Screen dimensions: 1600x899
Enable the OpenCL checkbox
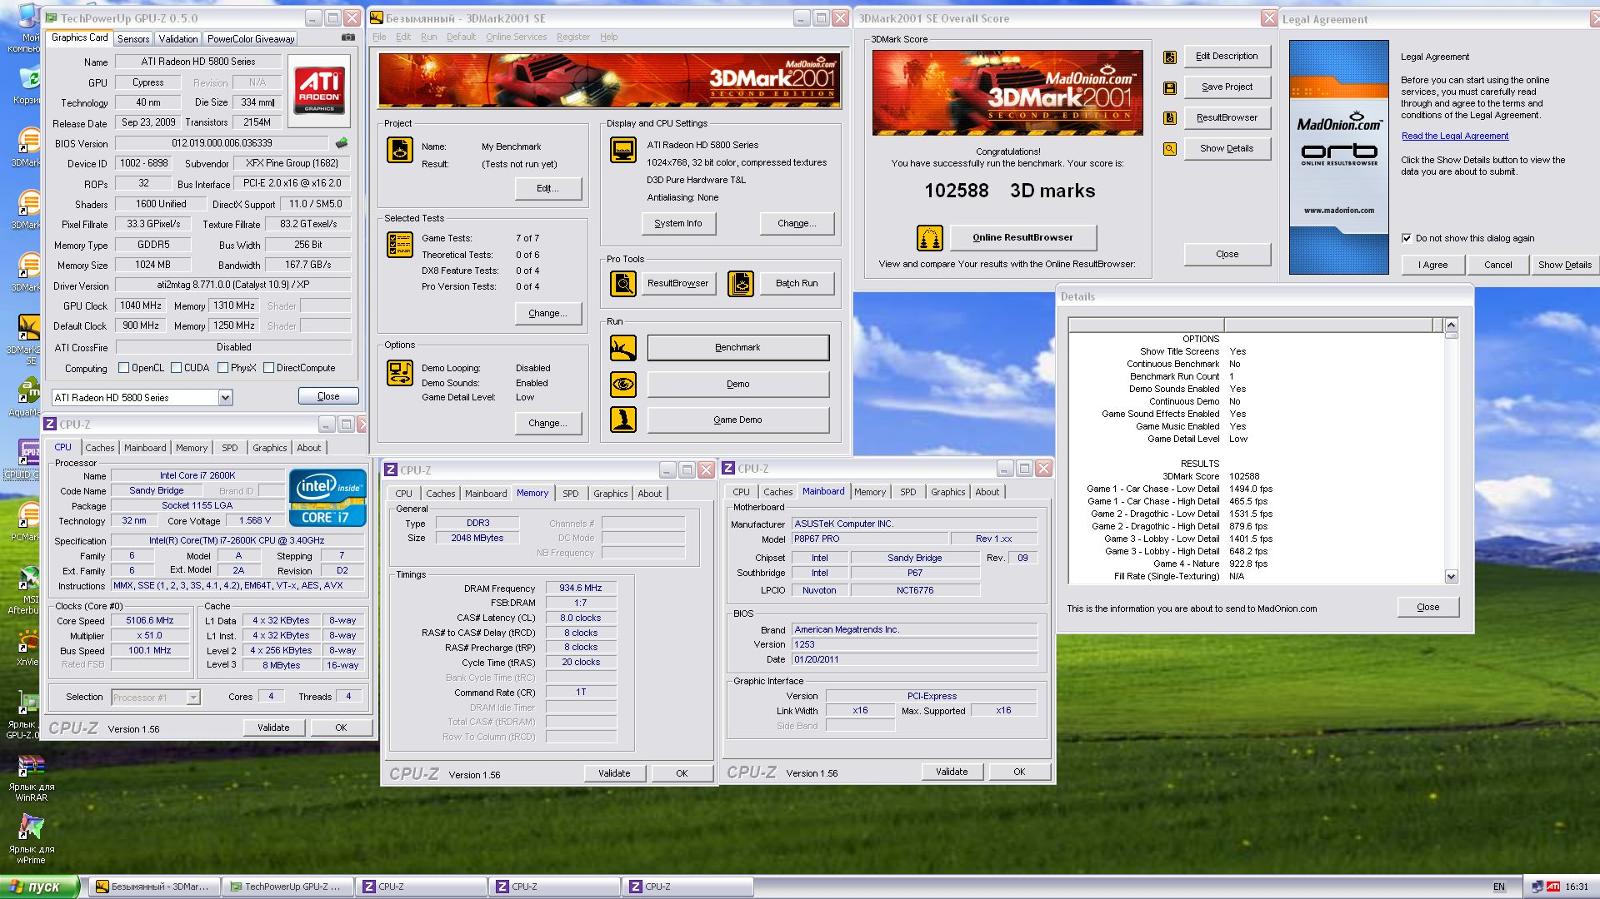coord(124,368)
